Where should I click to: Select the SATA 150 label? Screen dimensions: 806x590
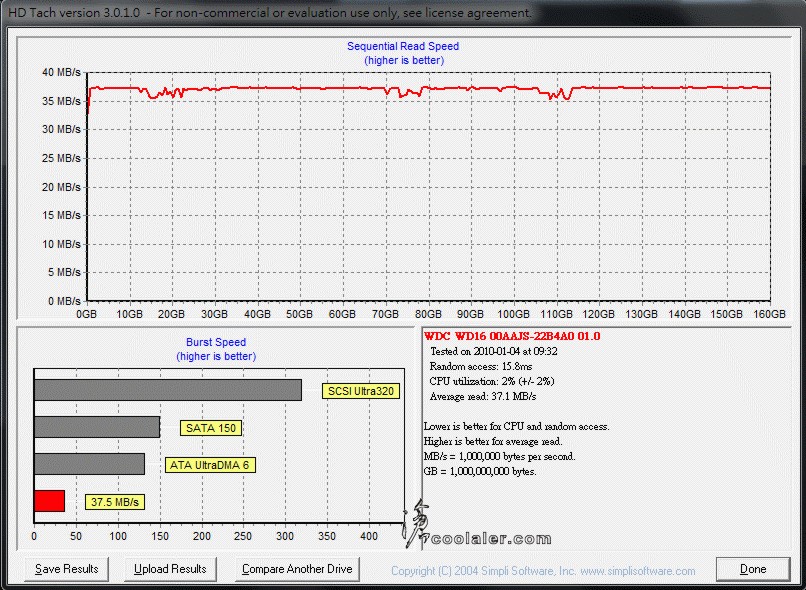point(211,428)
